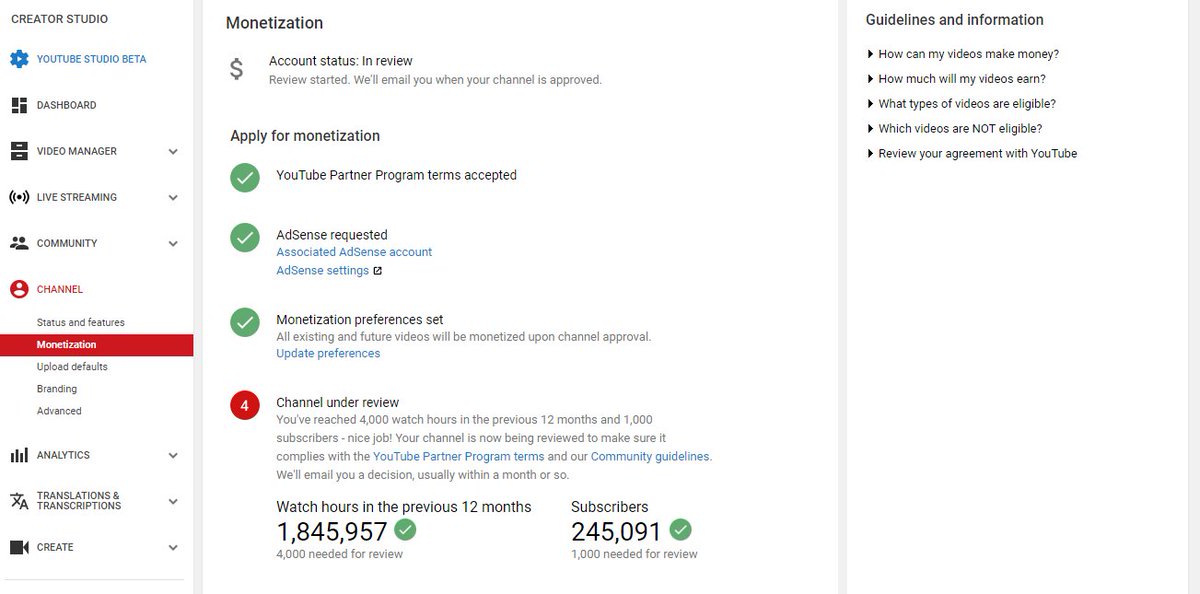Viewport: 1200px width, 594px height.
Task: Open the Associated AdSense account link
Action: [x=354, y=252]
